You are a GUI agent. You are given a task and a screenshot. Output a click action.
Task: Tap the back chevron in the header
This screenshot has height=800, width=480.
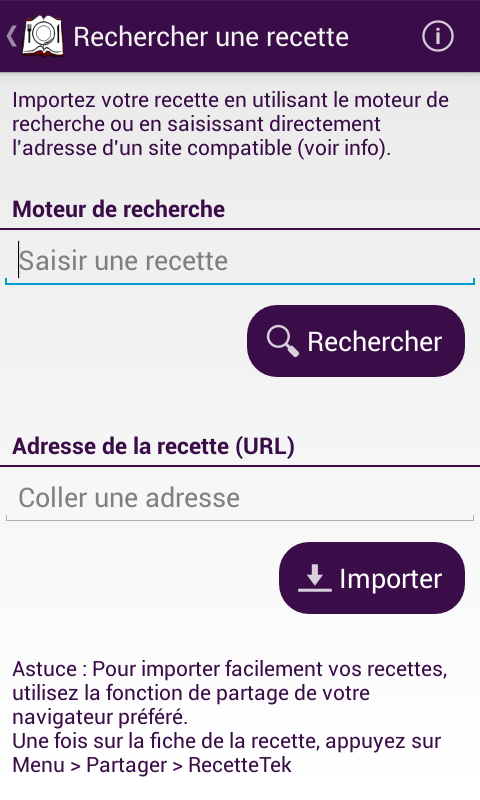(x=11, y=36)
